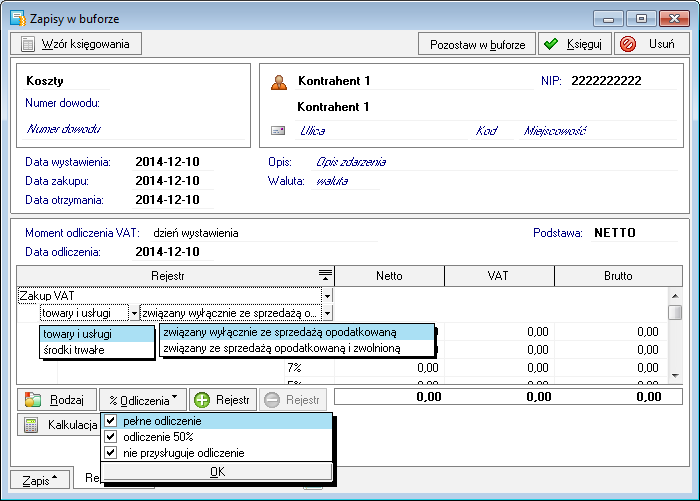Click the Zakup VAT register field

tap(170, 296)
